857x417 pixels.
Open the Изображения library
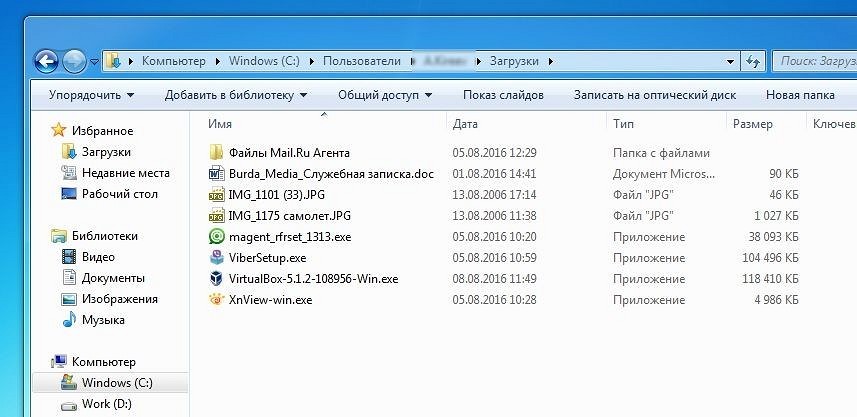click(x=120, y=299)
